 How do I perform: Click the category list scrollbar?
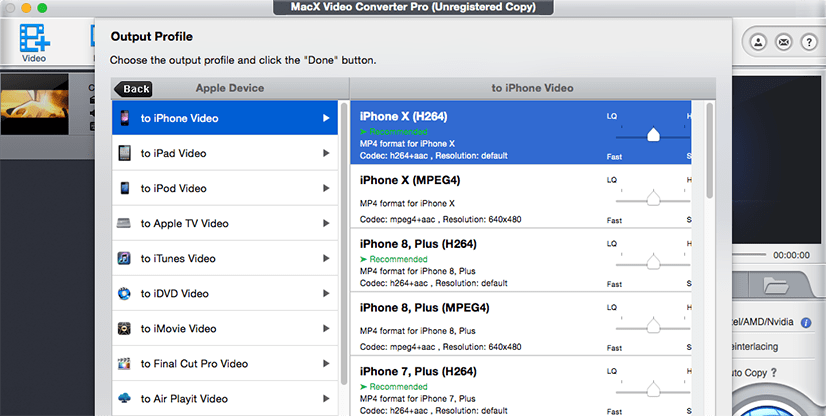click(344, 243)
